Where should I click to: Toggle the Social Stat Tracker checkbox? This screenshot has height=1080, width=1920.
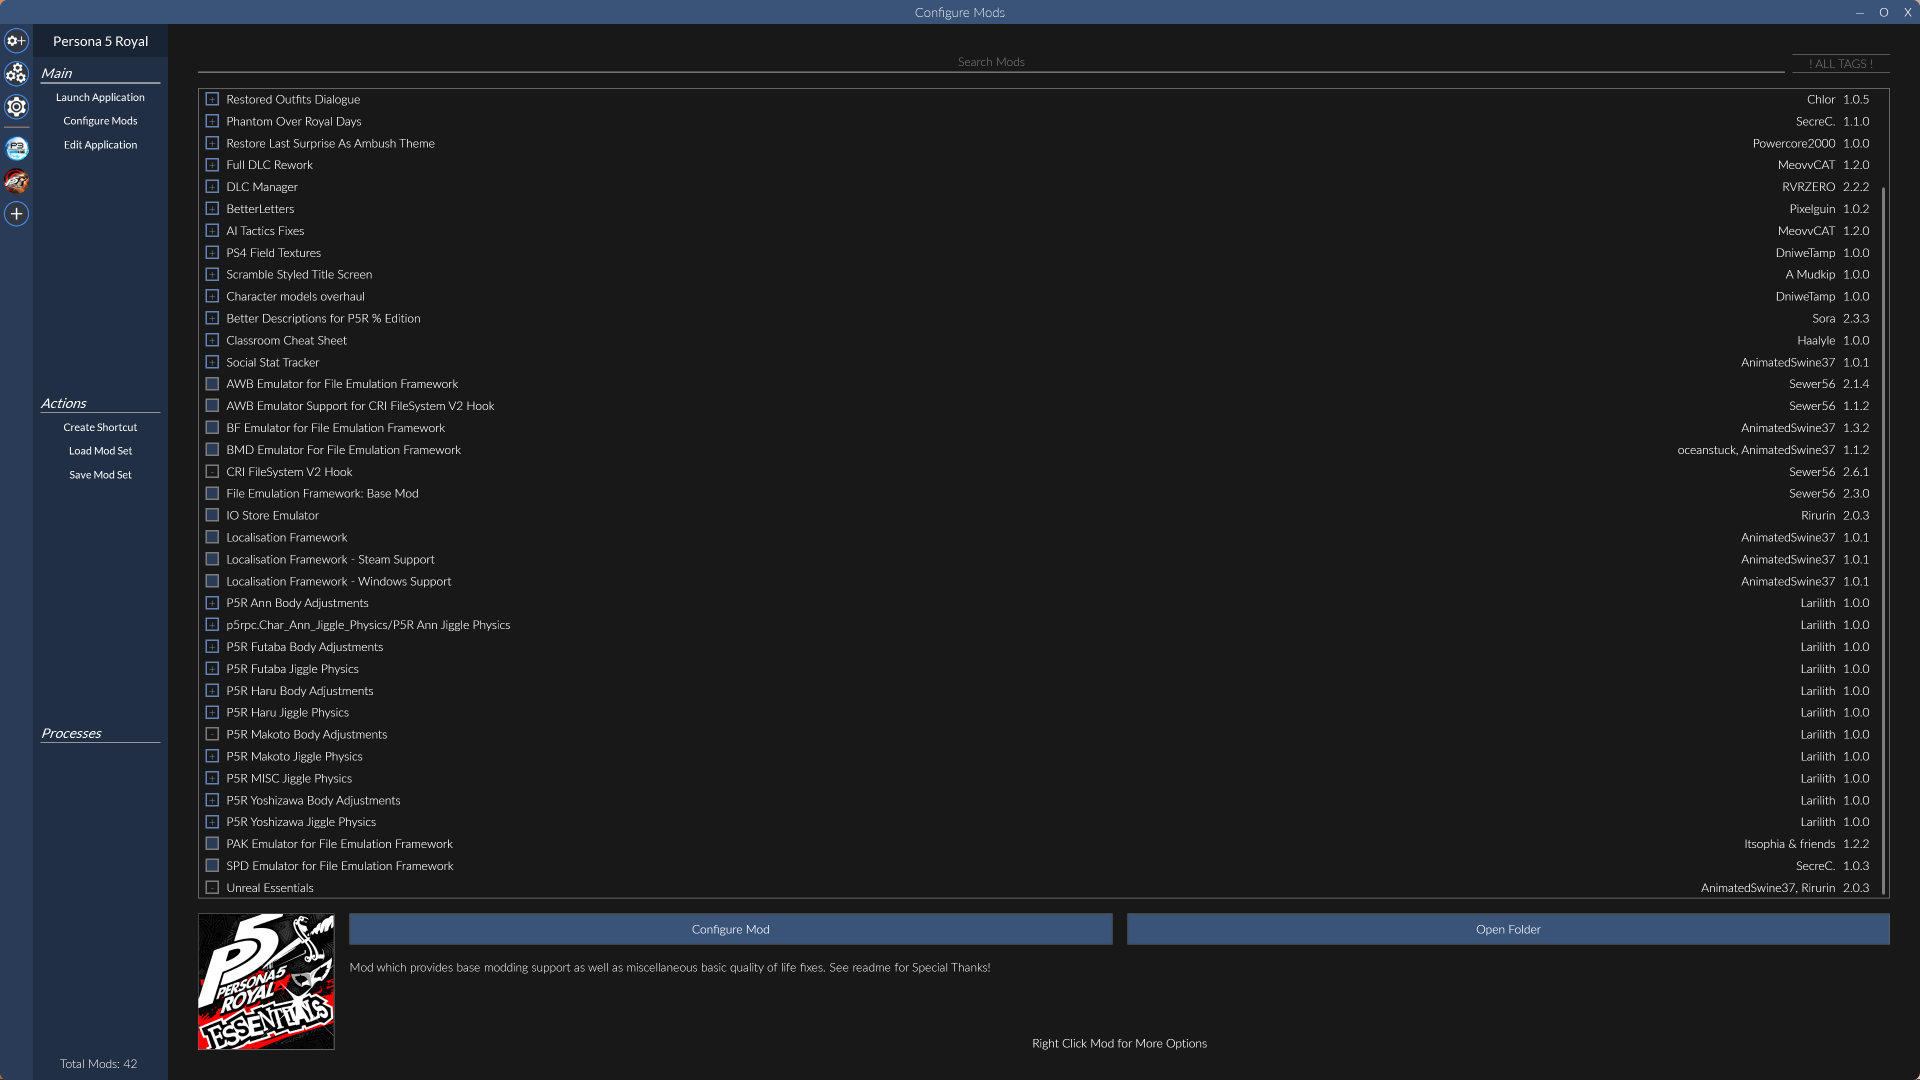(x=212, y=362)
